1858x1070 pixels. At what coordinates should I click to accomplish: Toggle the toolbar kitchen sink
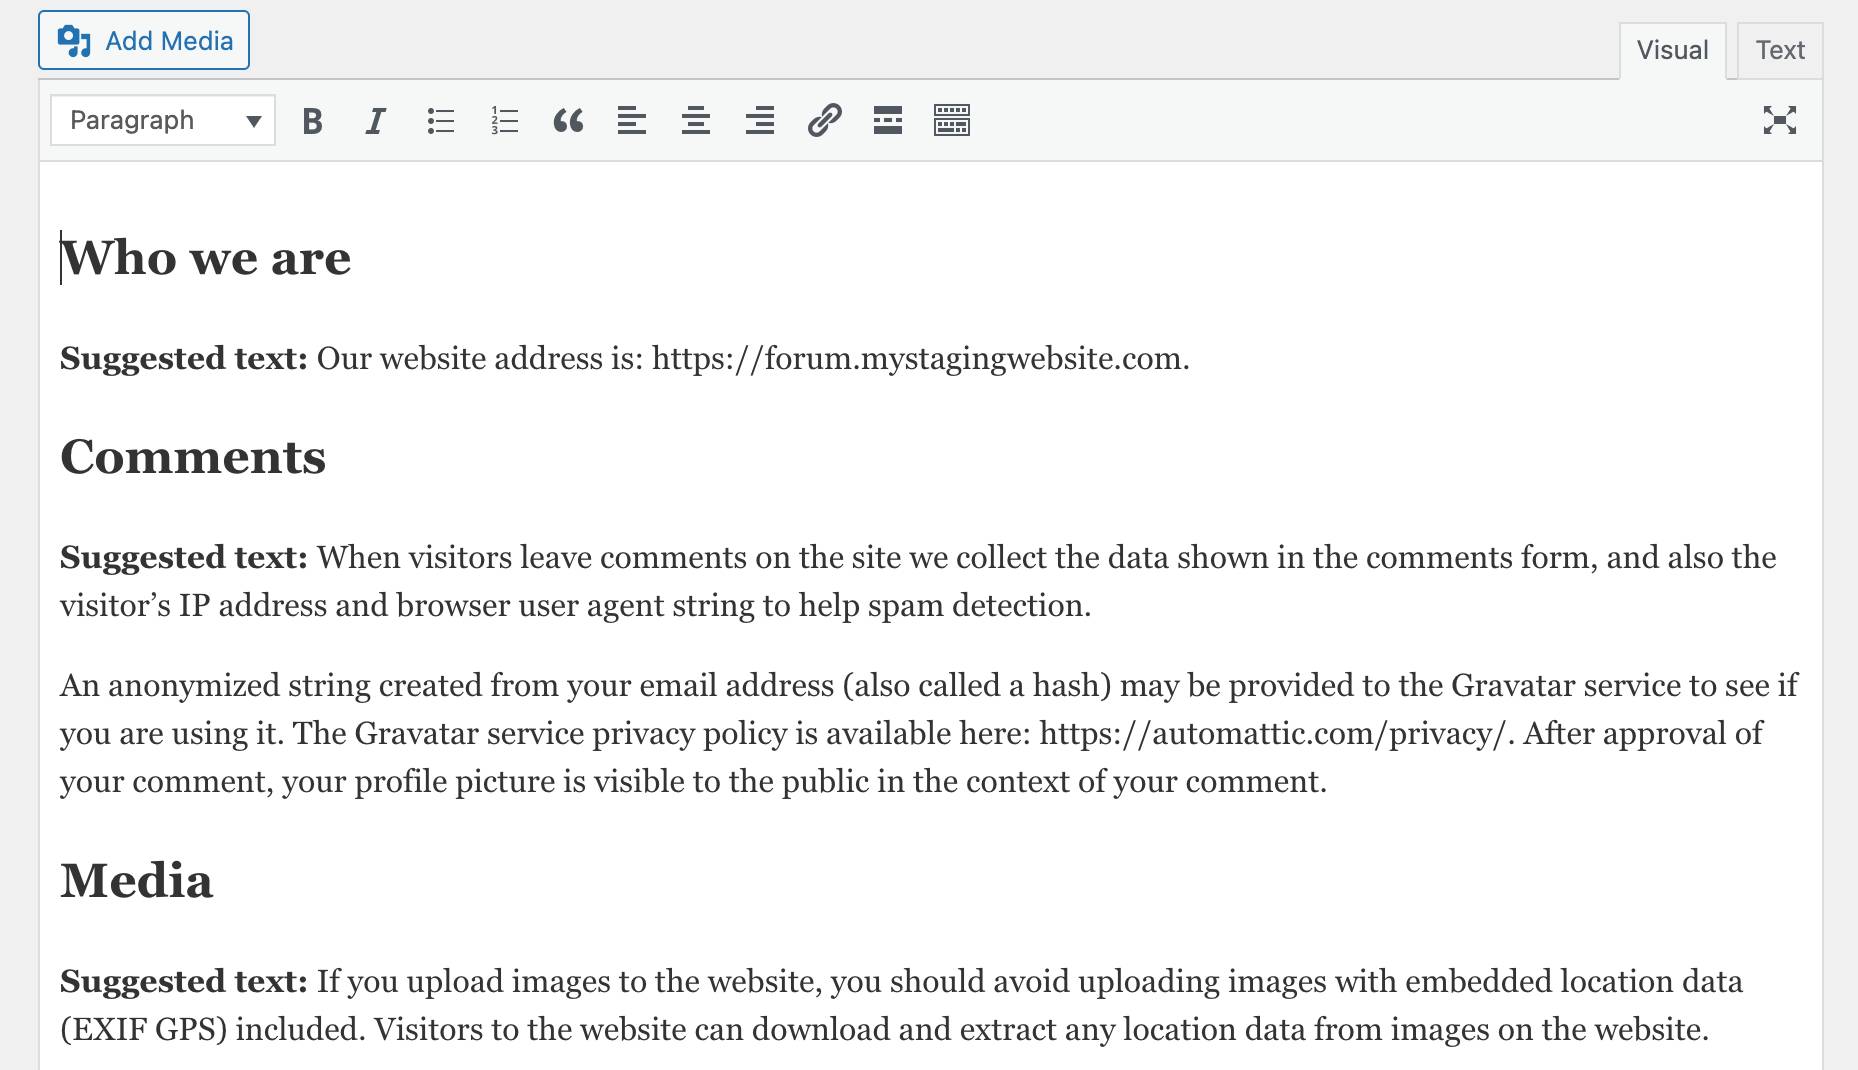point(952,121)
